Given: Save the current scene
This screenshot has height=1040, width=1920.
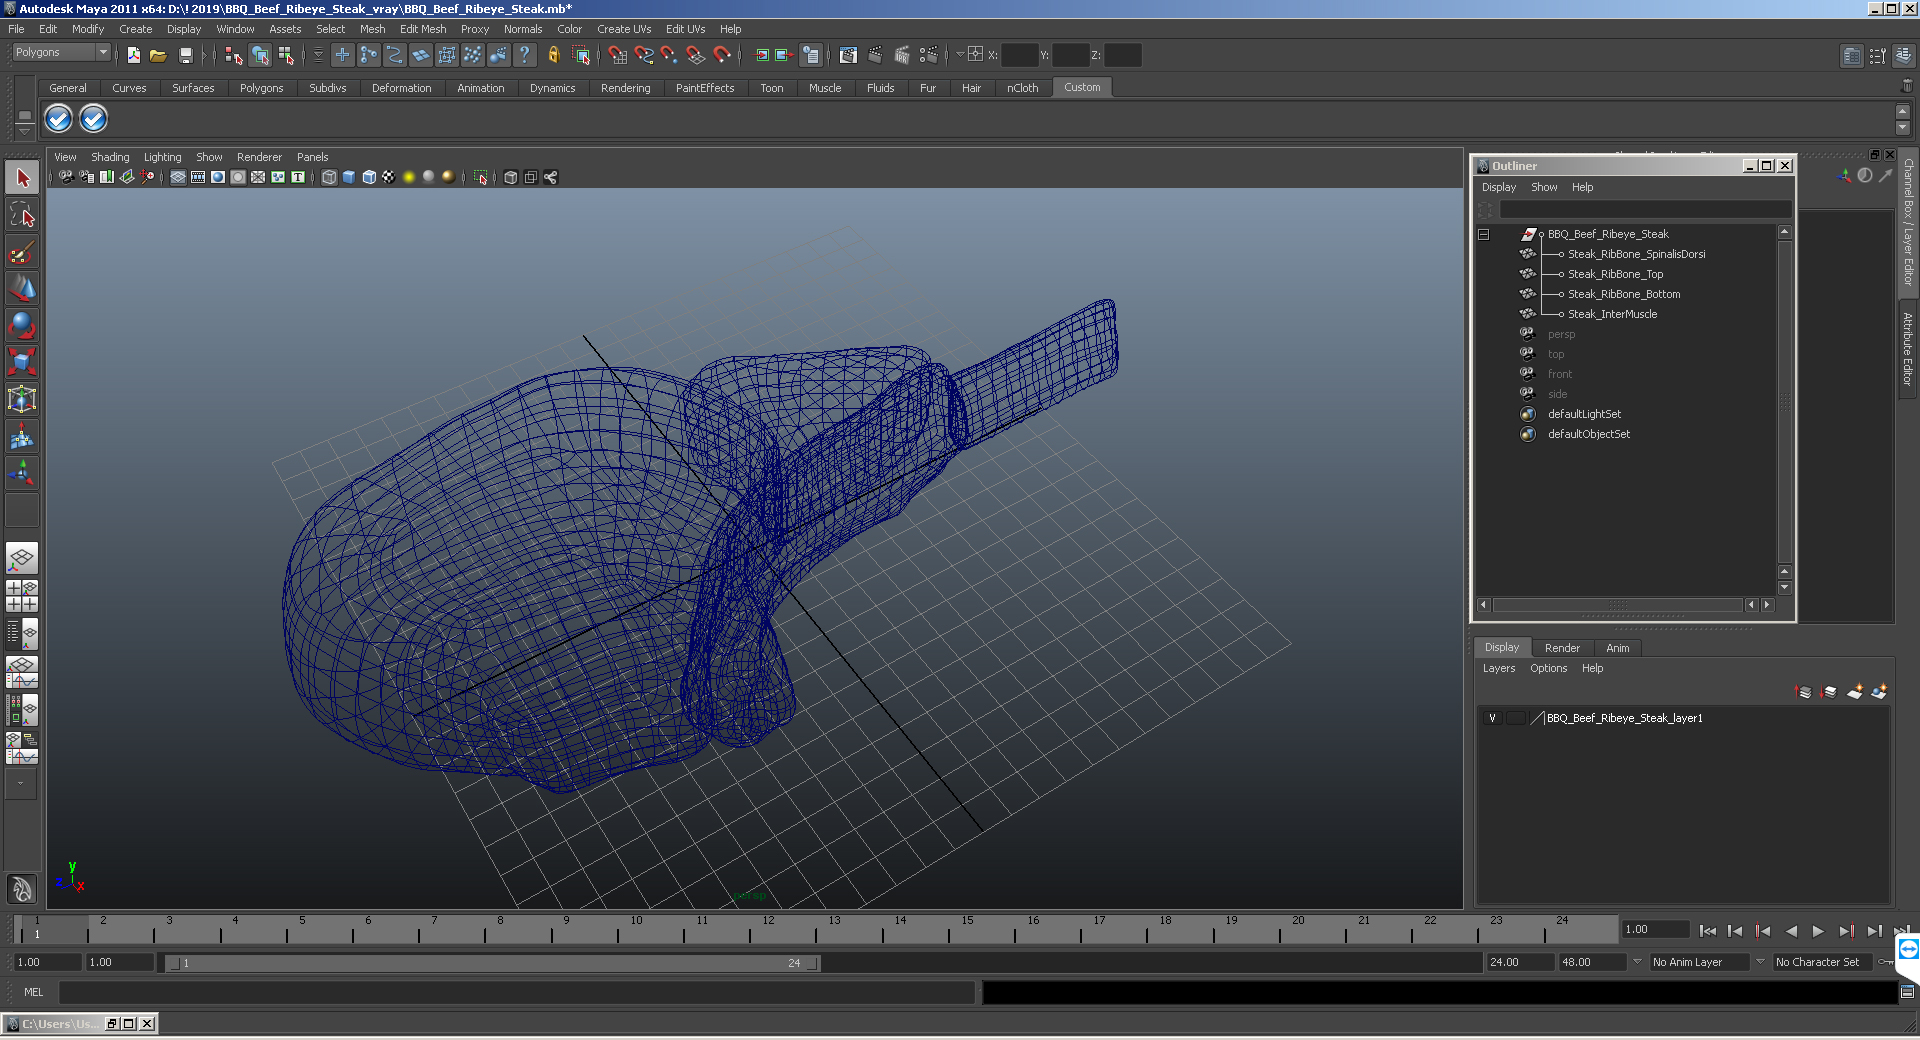Looking at the screenshot, I should 185,56.
